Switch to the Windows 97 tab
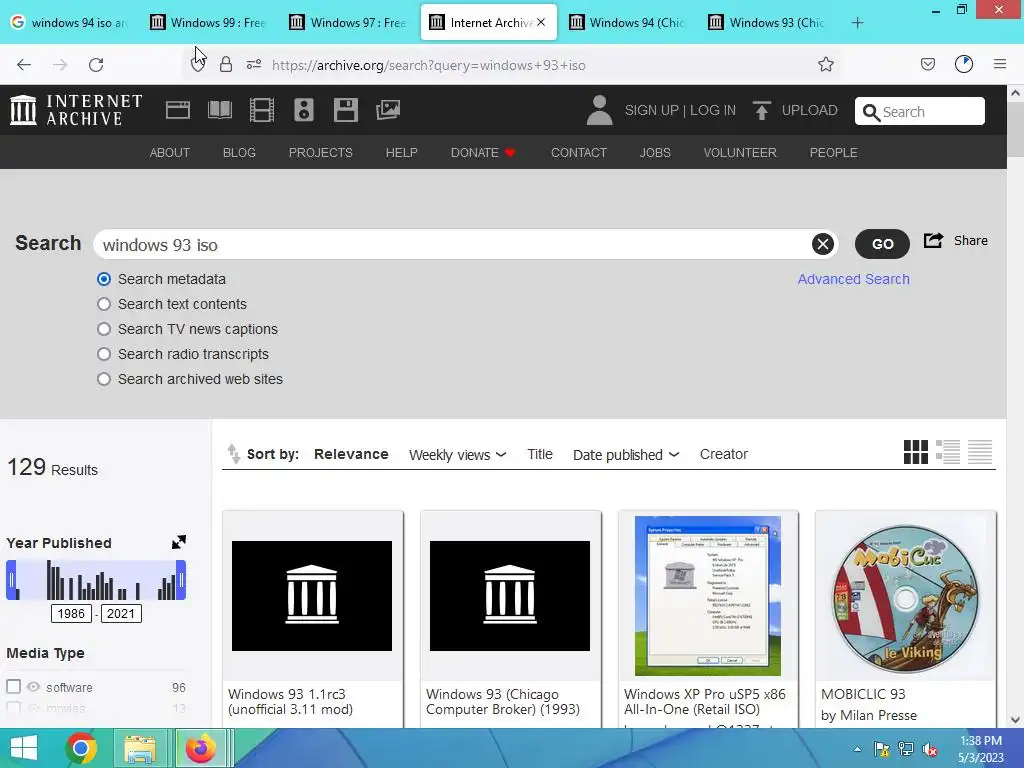Screen dimensions: 1024x768 [x=348, y=23]
